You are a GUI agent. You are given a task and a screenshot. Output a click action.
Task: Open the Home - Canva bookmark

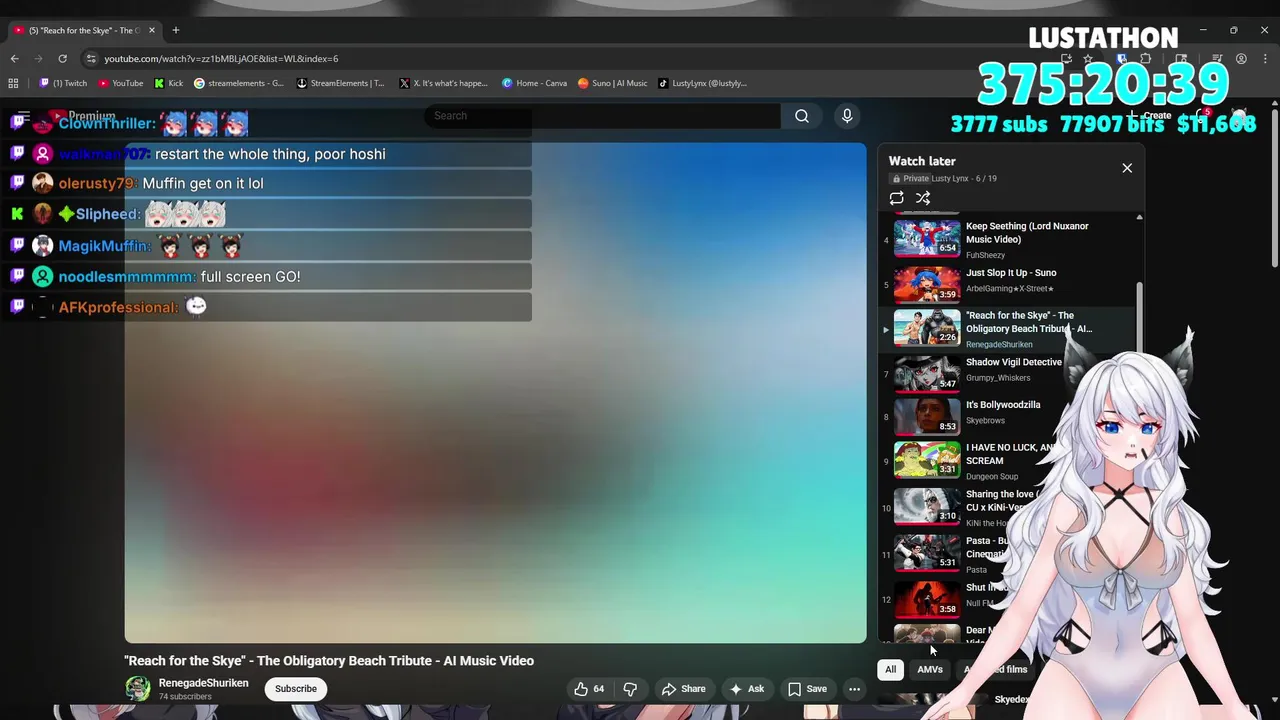[534, 84]
